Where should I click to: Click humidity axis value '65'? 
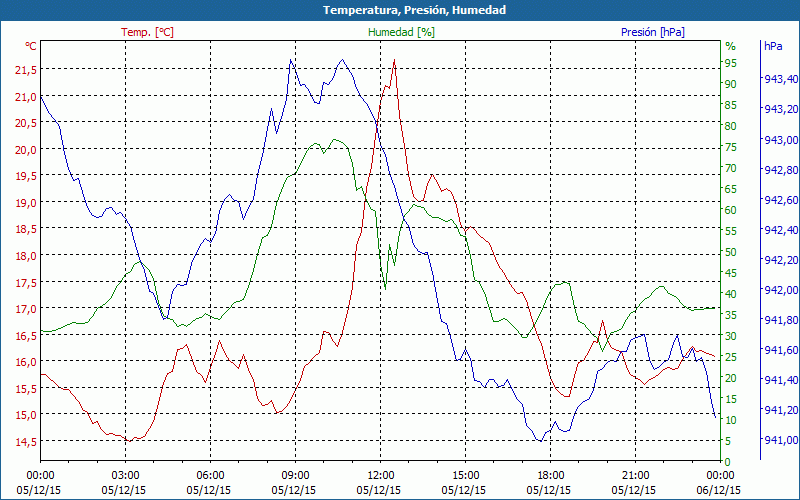[x=731, y=189]
